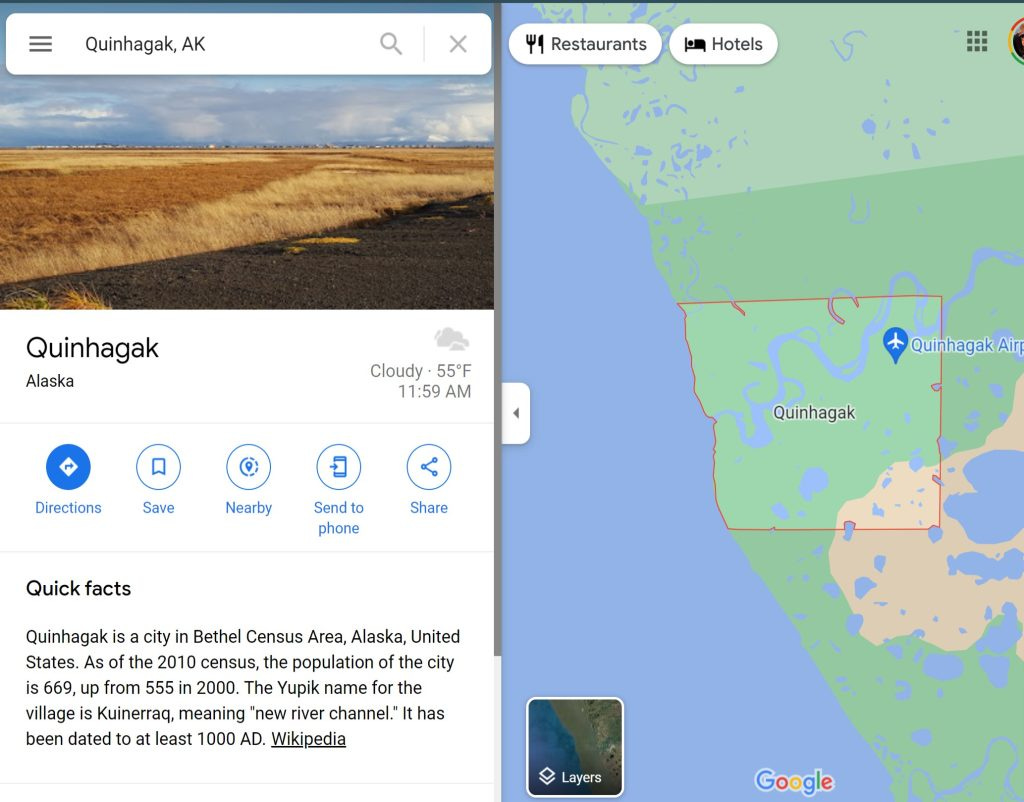Select the Send to phone icon
The width and height of the screenshot is (1024, 802).
click(x=338, y=466)
